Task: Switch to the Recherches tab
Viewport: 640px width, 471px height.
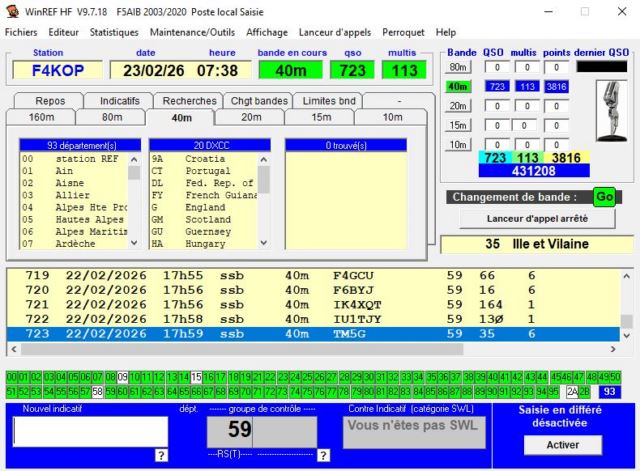Action: tap(189, 101)
